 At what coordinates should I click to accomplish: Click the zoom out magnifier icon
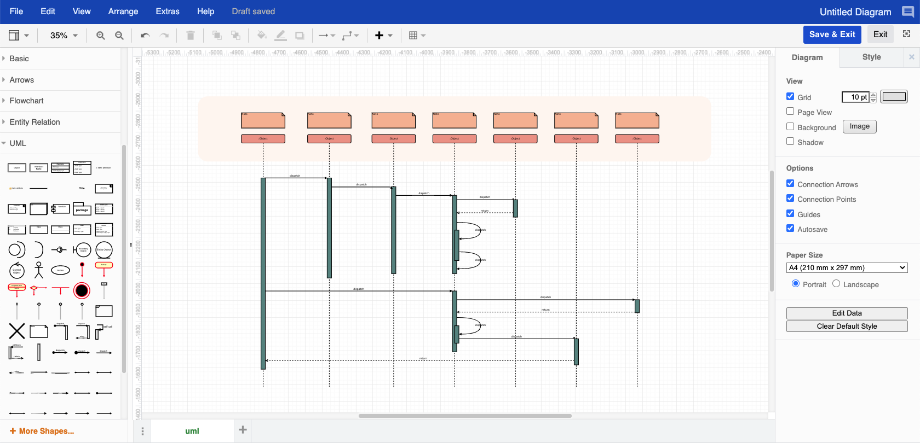(119, 35)
